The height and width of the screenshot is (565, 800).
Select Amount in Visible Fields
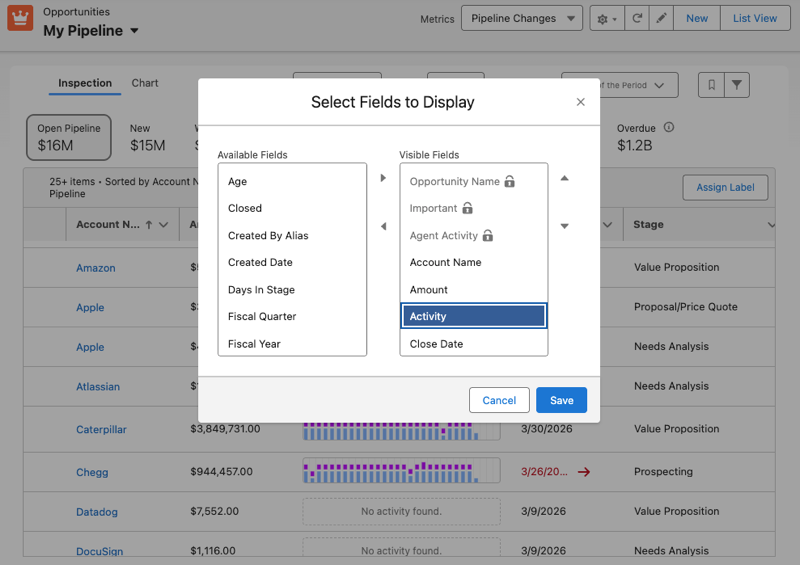pyautogui.click(x=473, y=290)
